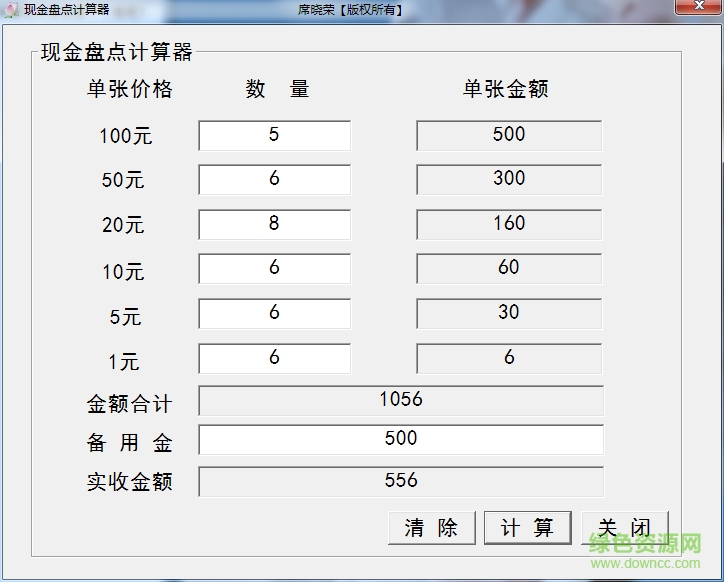Click the 10元 quantity input field
Image resolution: width=724 pixels, height=582 pixels.
coord(275,268)
